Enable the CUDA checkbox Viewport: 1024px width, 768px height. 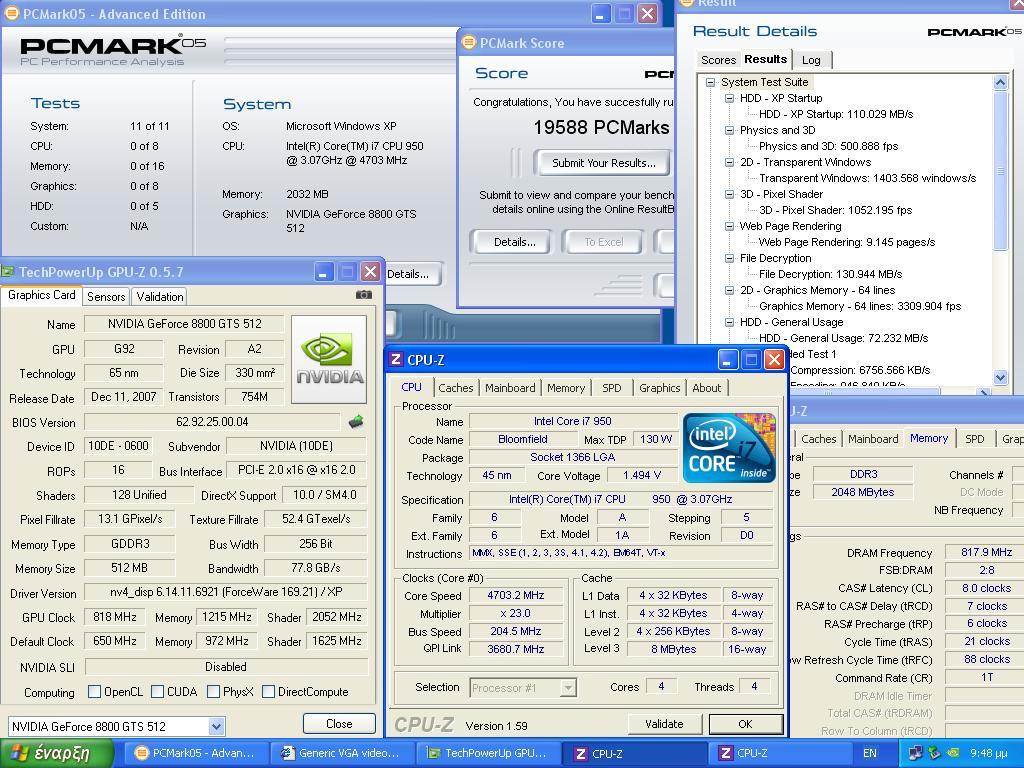[157, 692]
